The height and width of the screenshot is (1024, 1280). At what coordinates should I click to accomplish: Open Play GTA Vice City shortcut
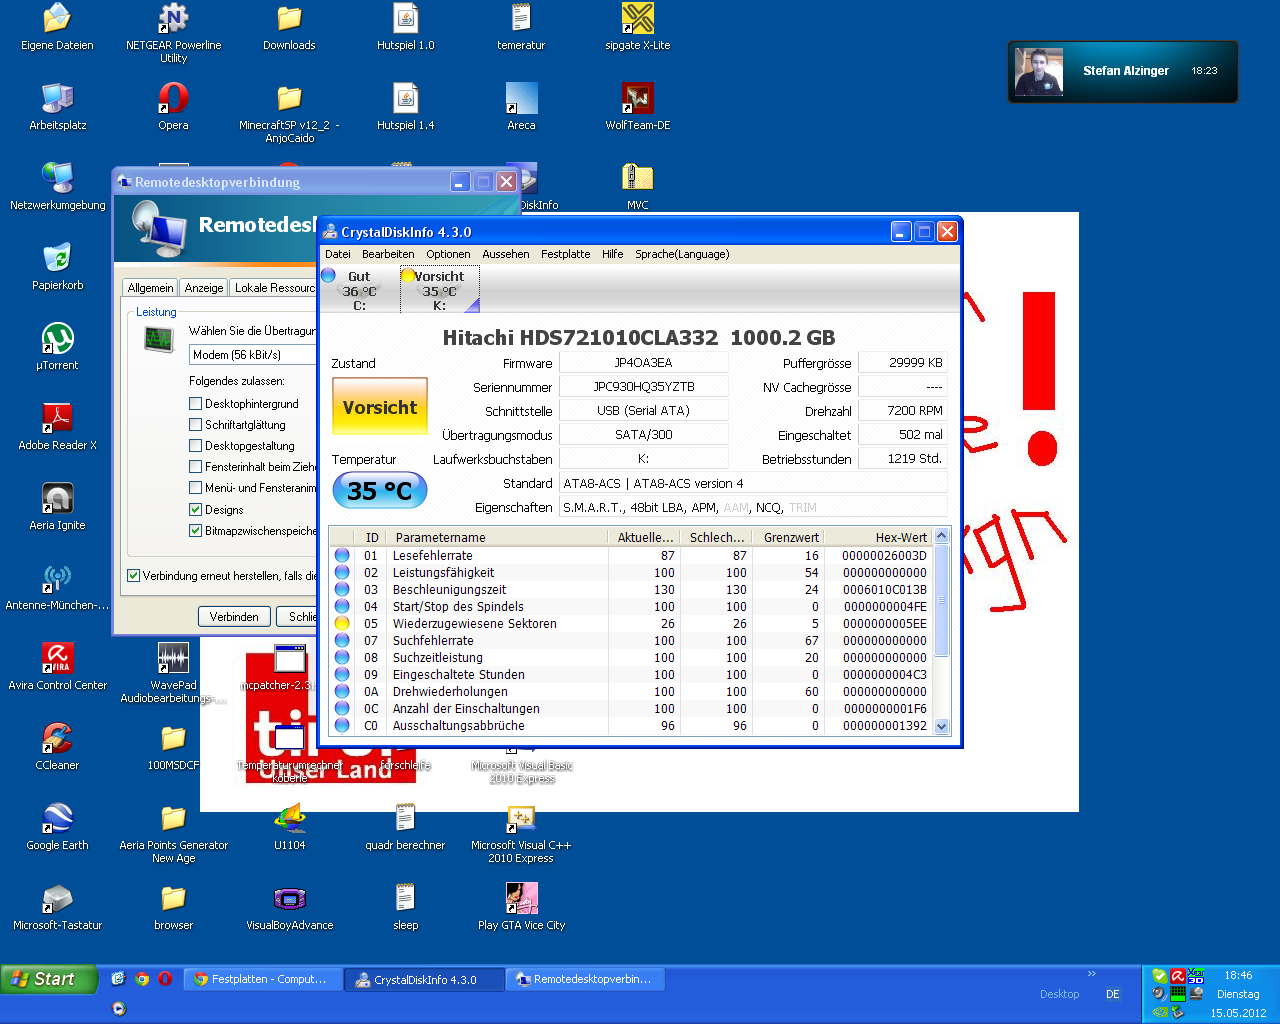click(521, 907)
